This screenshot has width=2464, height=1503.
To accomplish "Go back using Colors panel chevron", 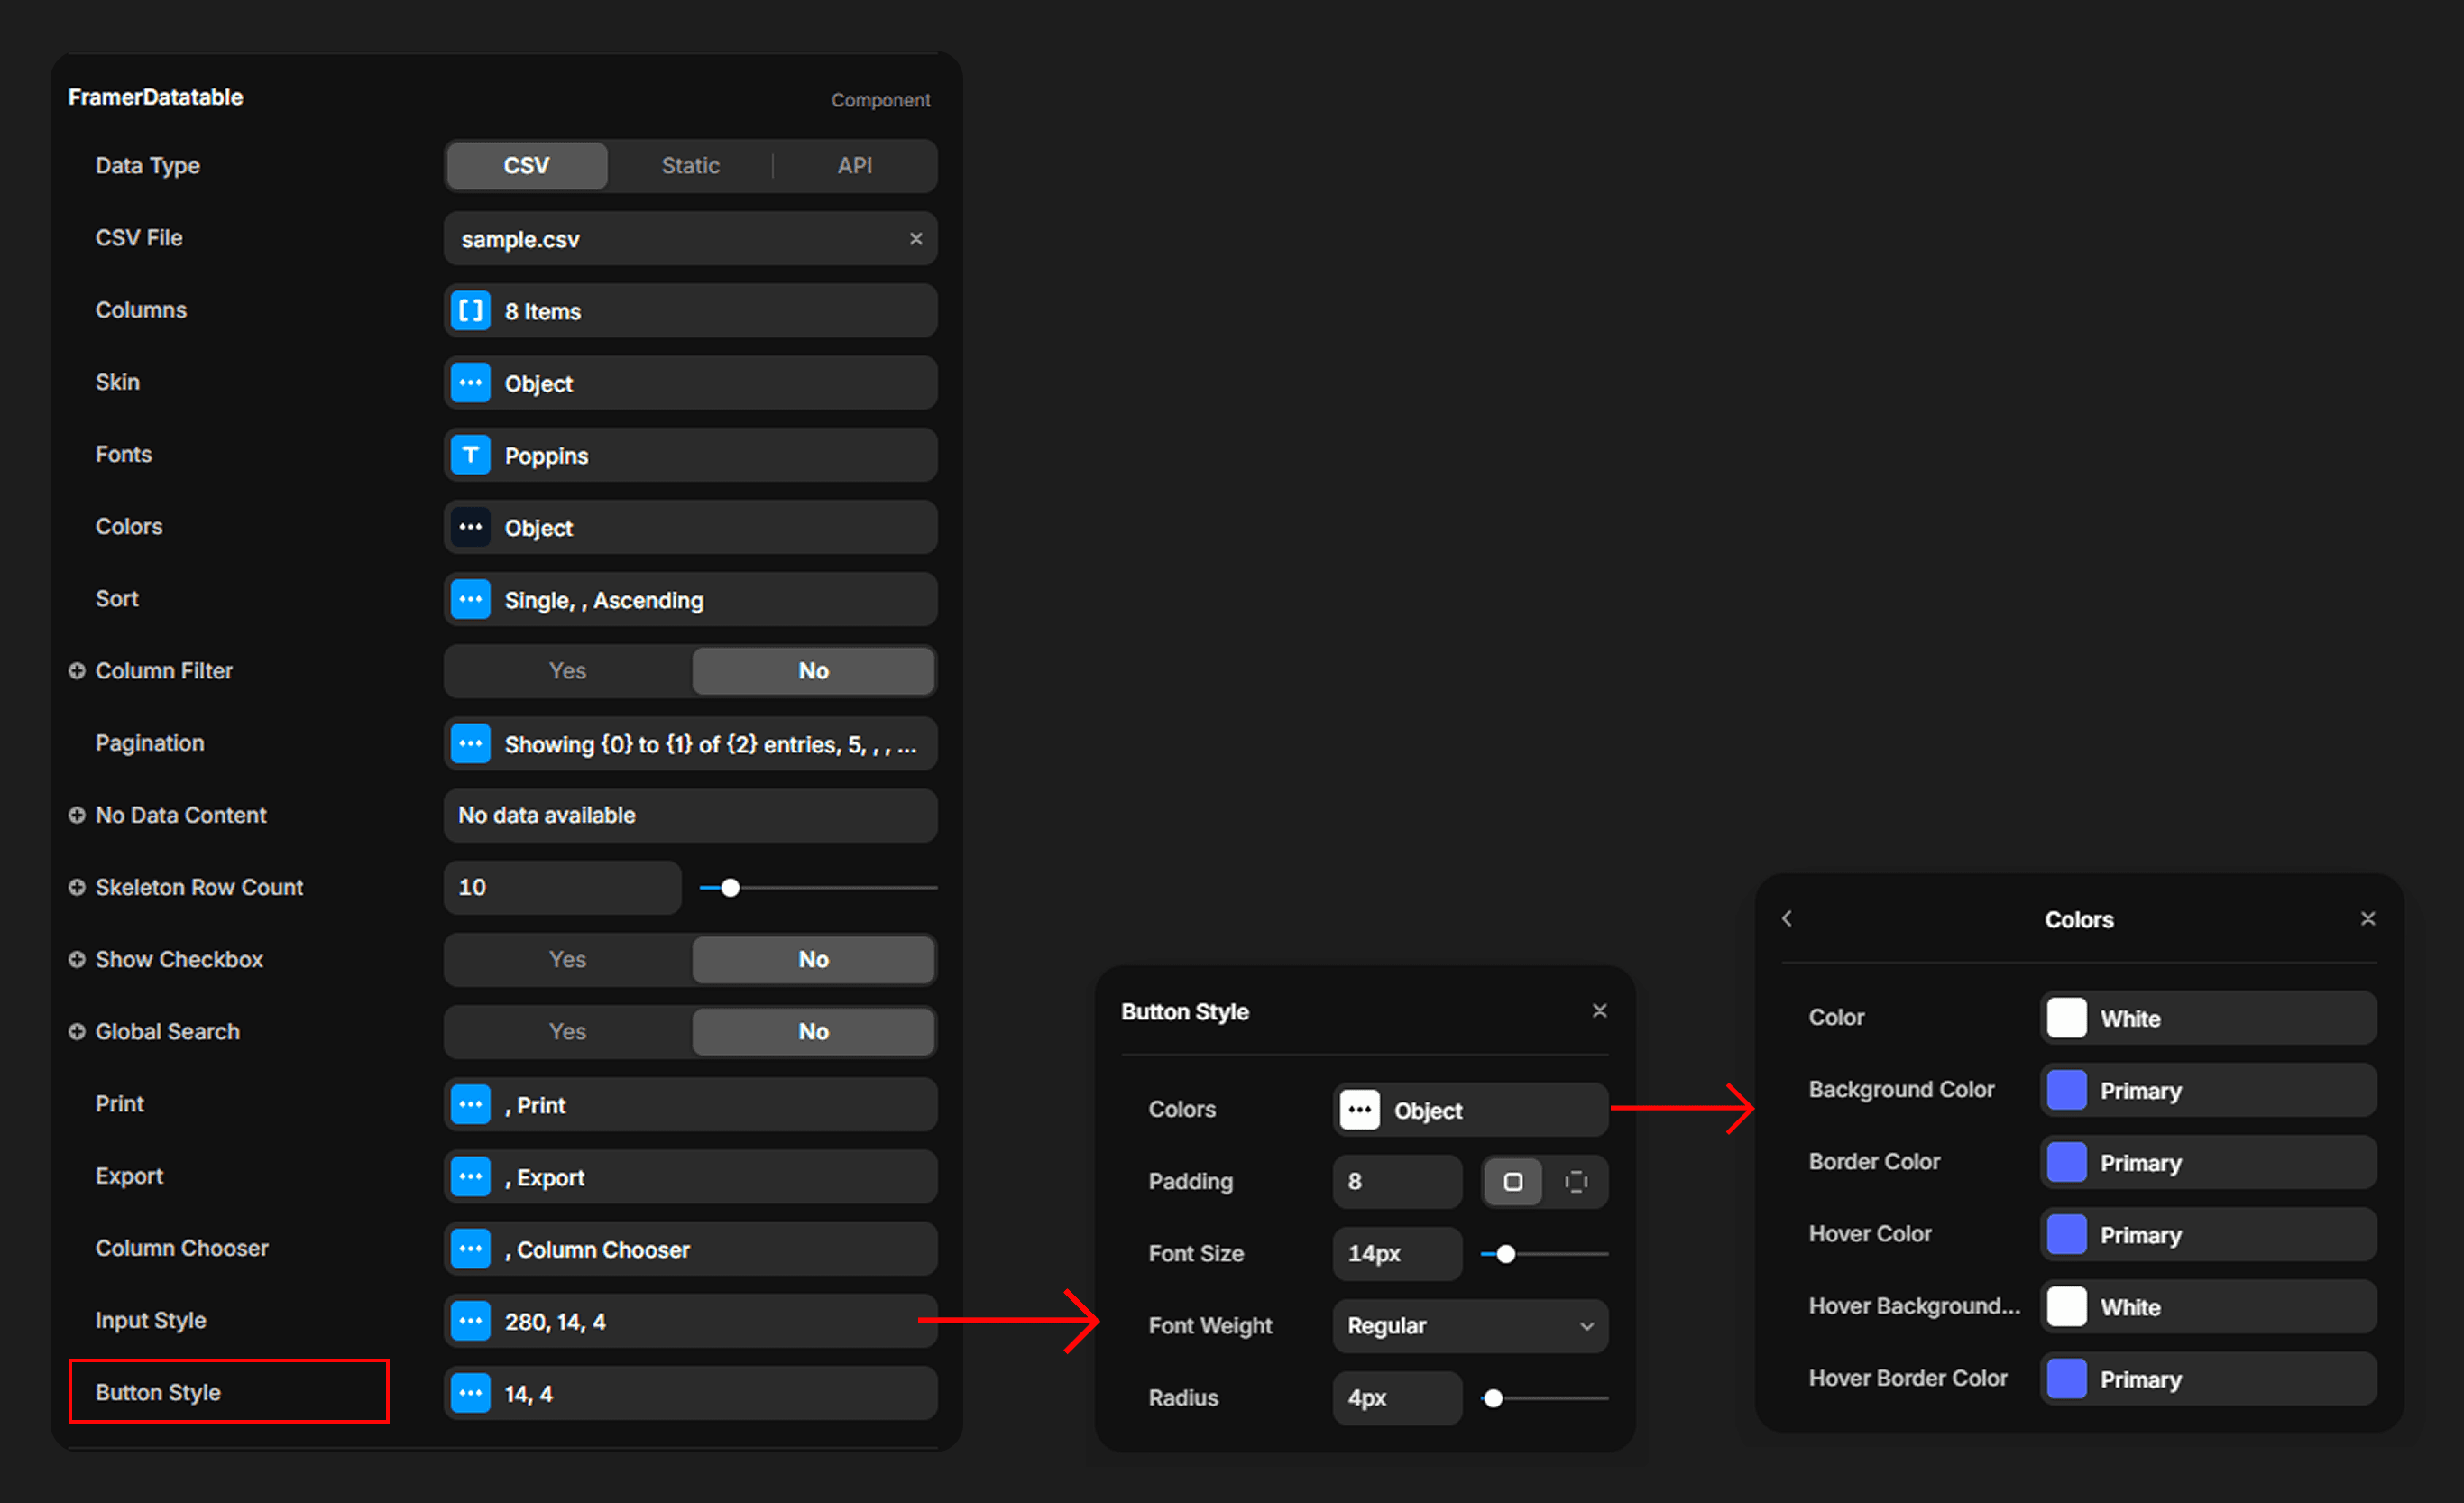I will point(1787,918).
